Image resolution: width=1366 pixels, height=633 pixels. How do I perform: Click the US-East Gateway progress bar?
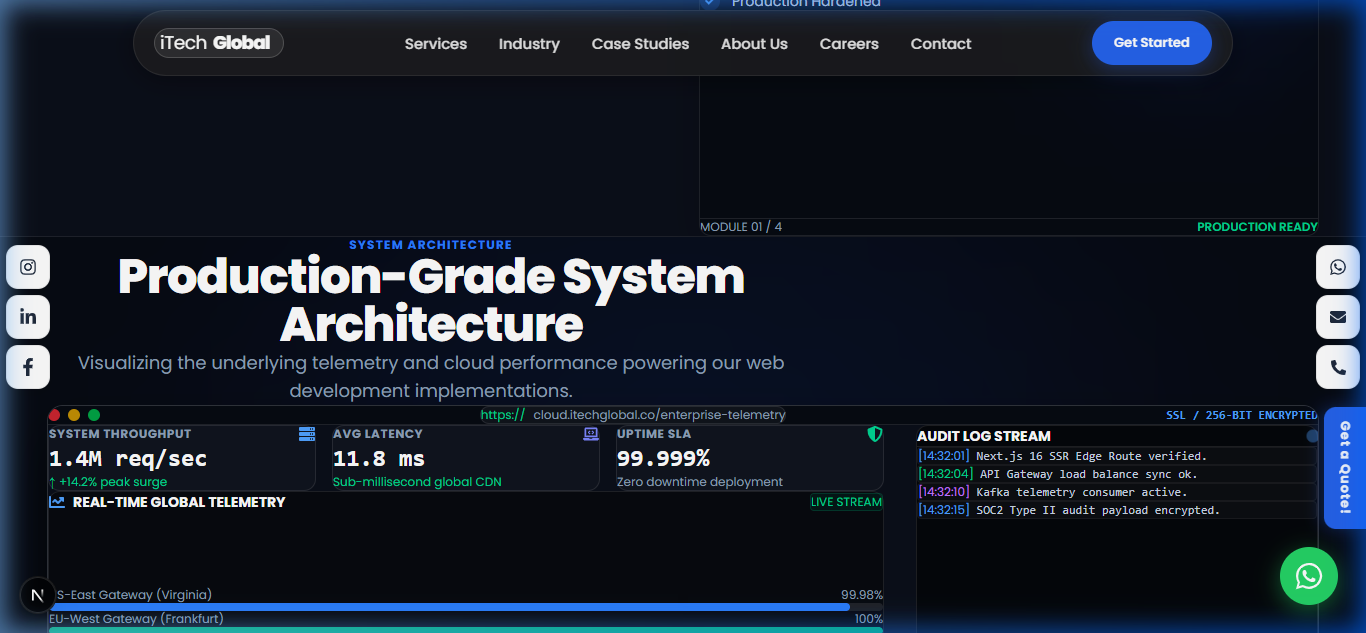pos(466,607)
